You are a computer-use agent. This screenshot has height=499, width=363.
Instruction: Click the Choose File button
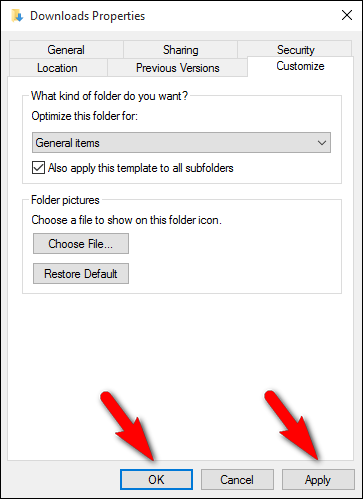[x=81, y=244]
